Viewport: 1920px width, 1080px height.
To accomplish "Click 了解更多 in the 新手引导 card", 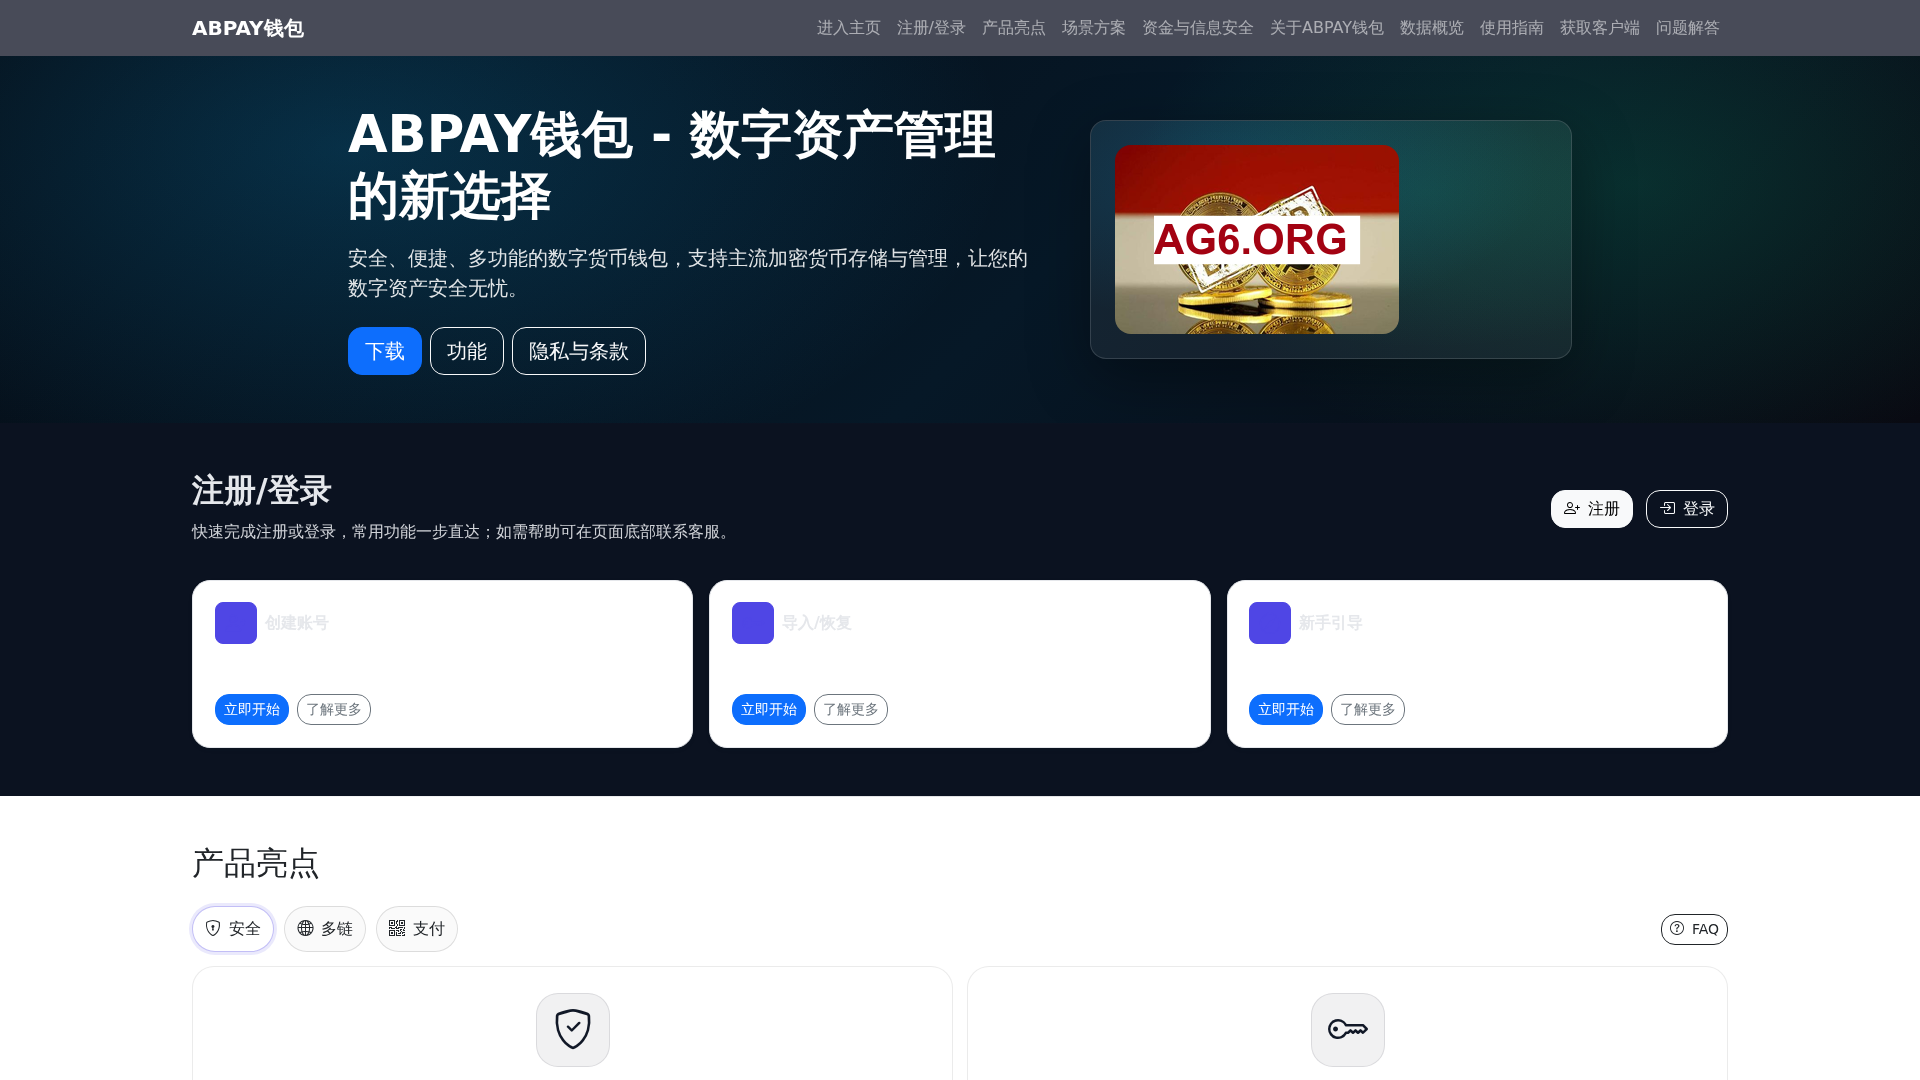I will tap(1368, 709).
